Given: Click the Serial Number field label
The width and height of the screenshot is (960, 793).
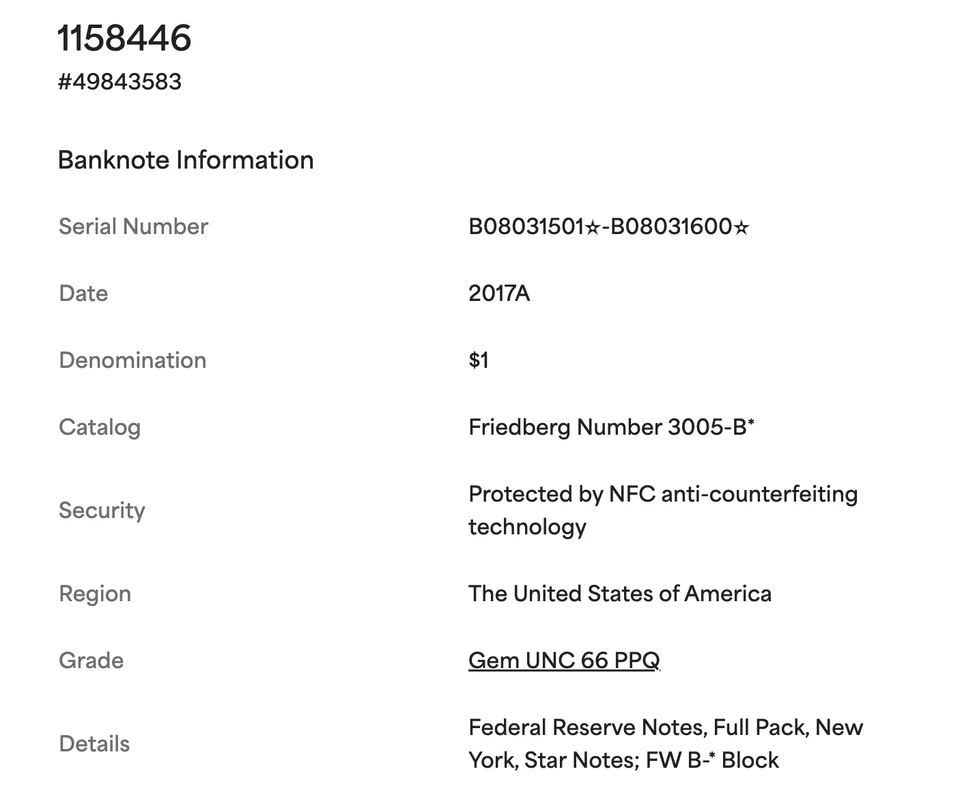Looking at the screenshot, I should click(133, 227).
